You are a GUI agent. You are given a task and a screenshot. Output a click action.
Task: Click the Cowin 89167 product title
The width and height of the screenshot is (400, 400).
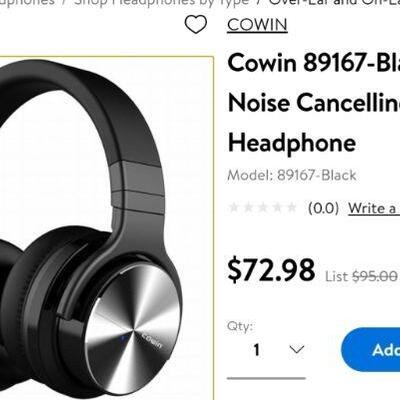[314, 103]
